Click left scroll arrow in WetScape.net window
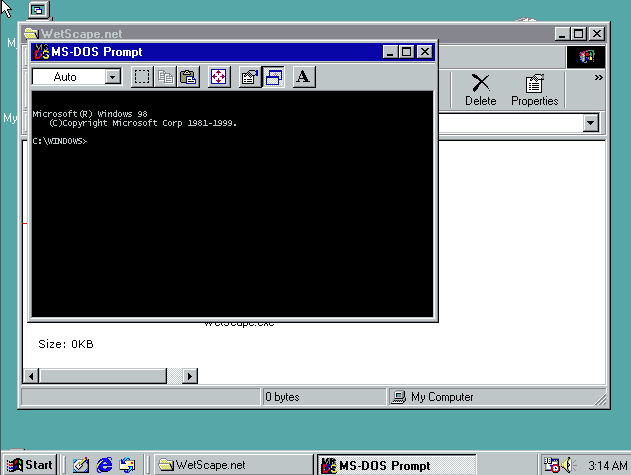 31,376
